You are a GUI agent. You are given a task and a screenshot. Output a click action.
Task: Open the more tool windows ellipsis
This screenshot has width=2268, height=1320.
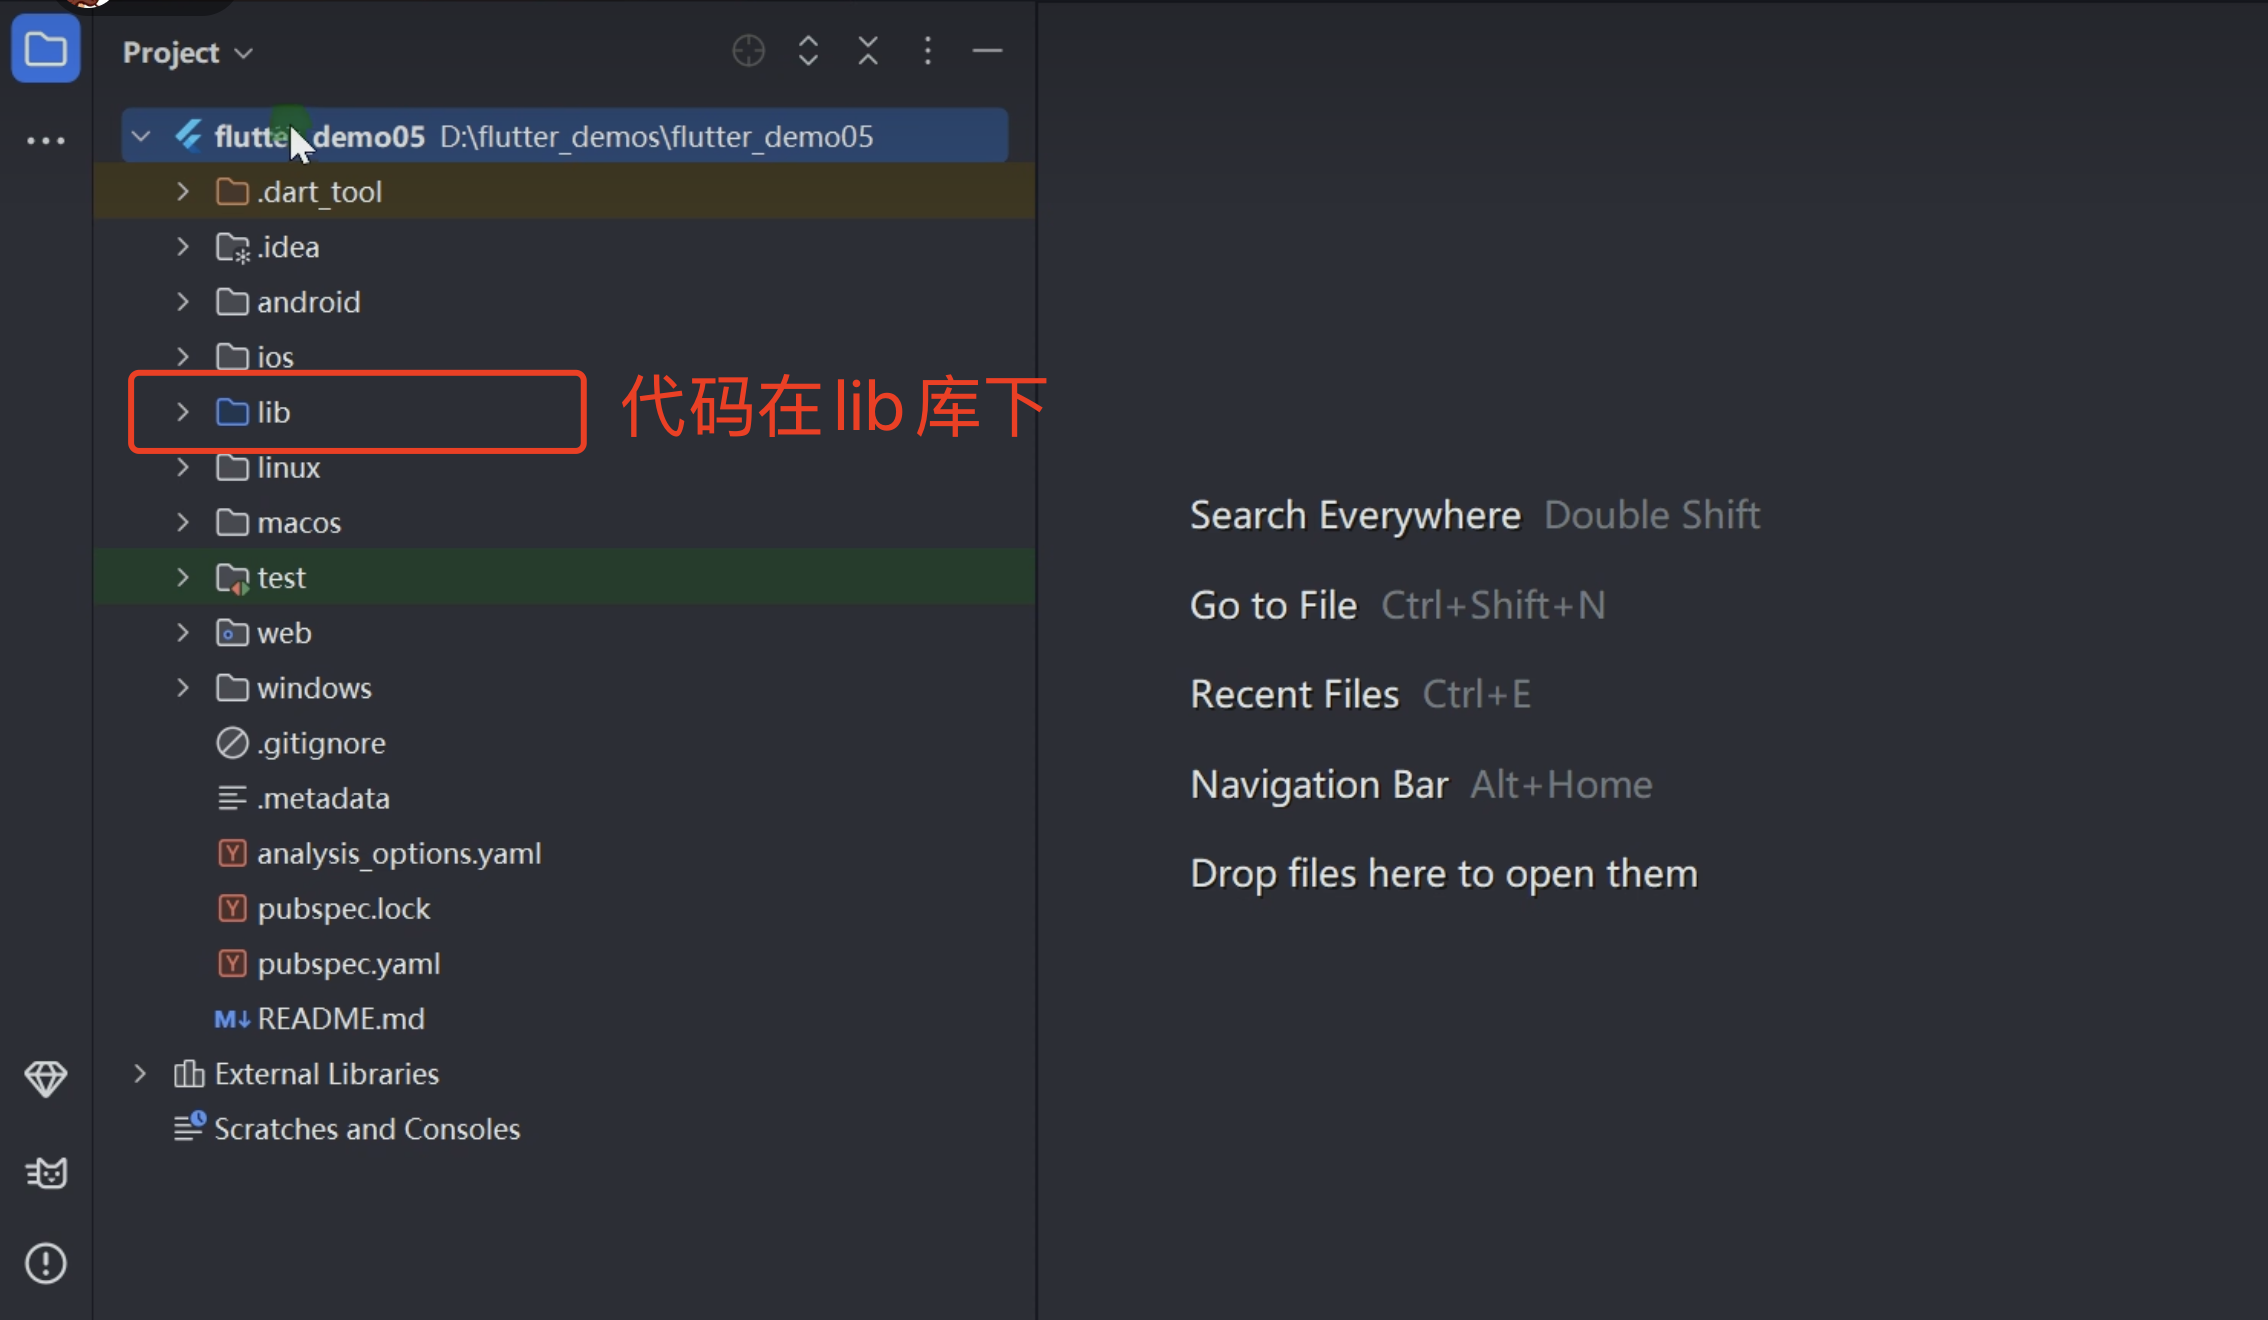click(x=46, y=141)
